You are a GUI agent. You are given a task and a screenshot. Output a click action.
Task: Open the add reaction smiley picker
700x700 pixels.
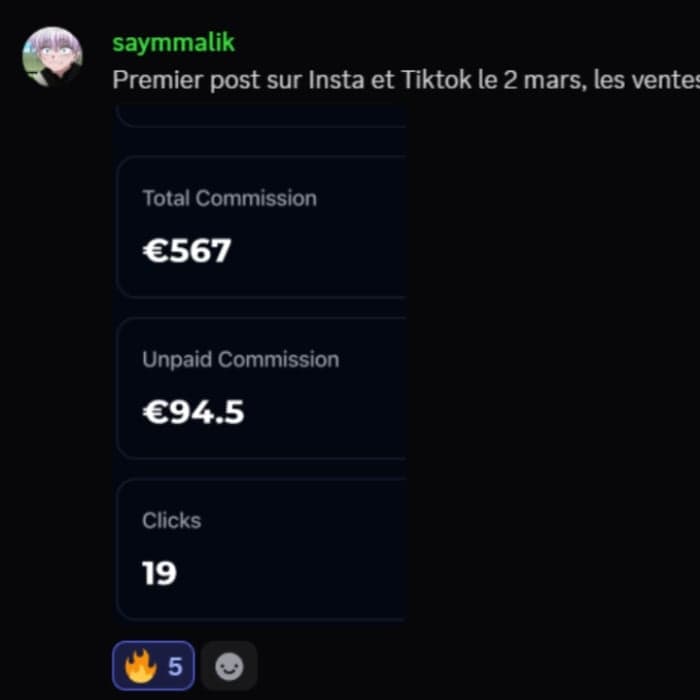point(229,666)
